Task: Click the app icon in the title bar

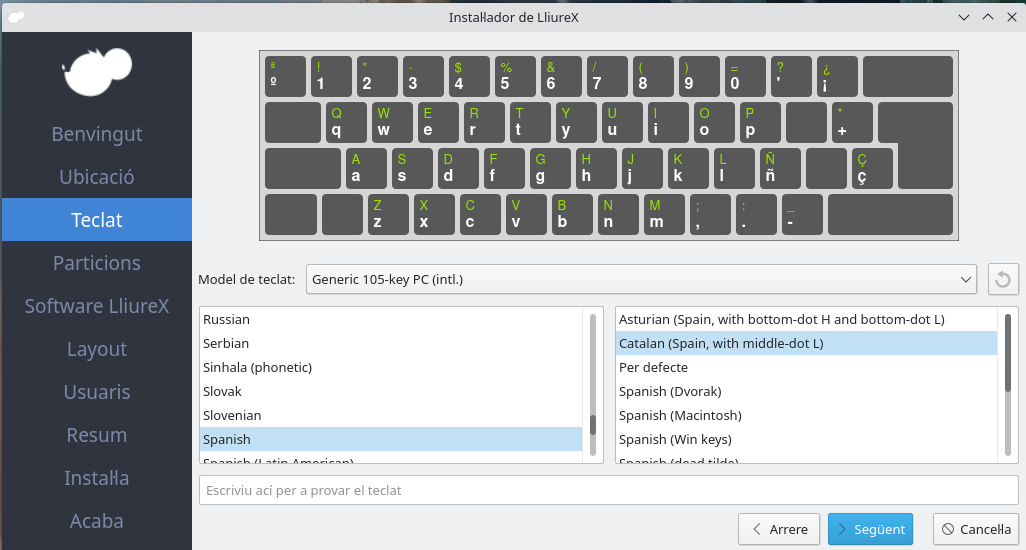Action: point(17,16)
